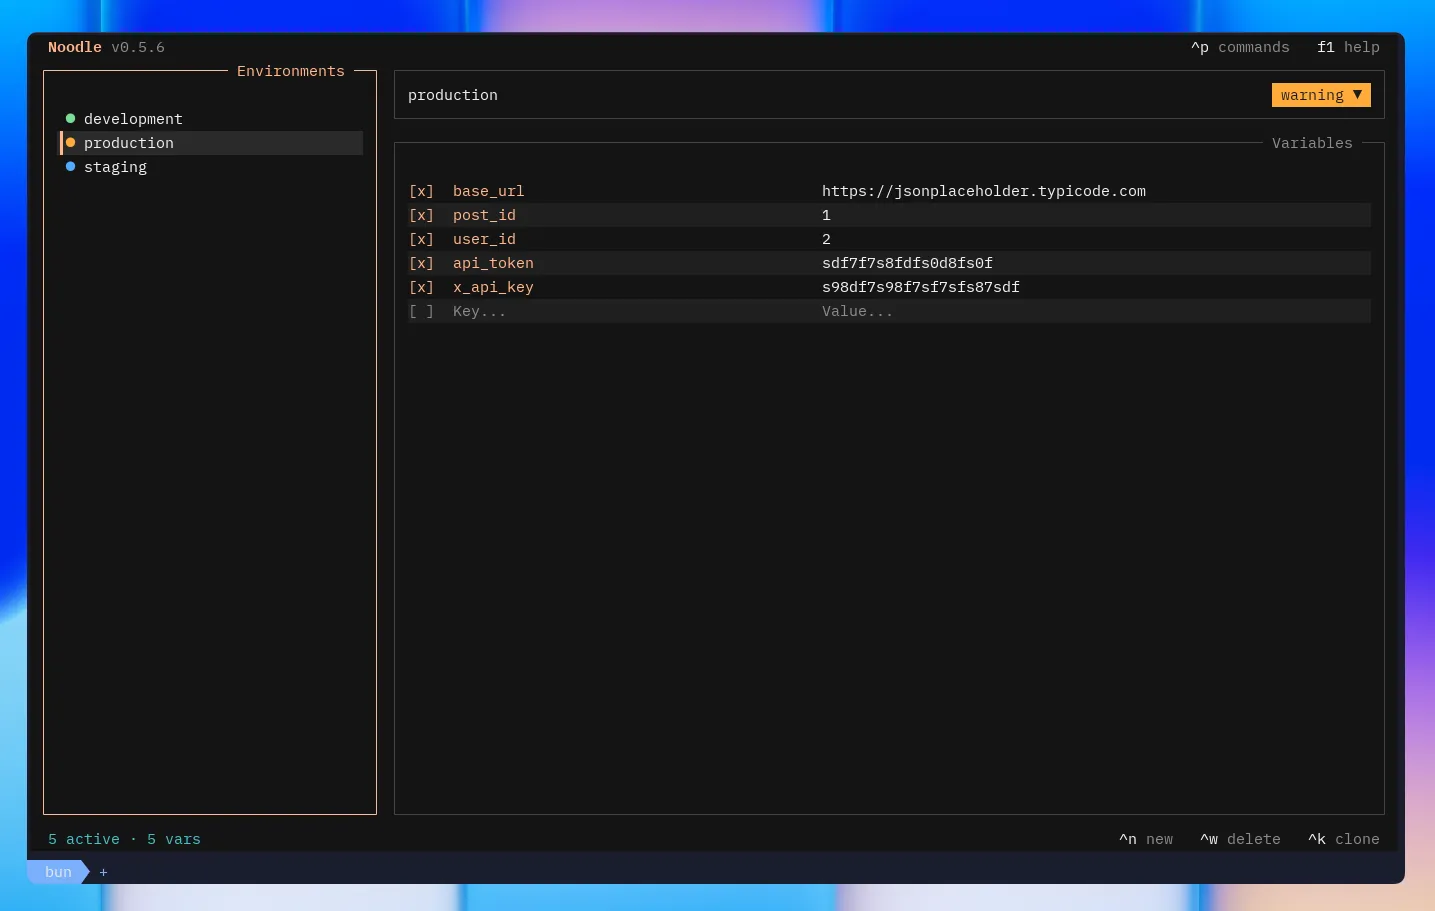This screenshot has width=1435, height=911.
Task: Click the sdf7f7s8fdfs0d8fs0f token value
Action: tap(907, 263)
